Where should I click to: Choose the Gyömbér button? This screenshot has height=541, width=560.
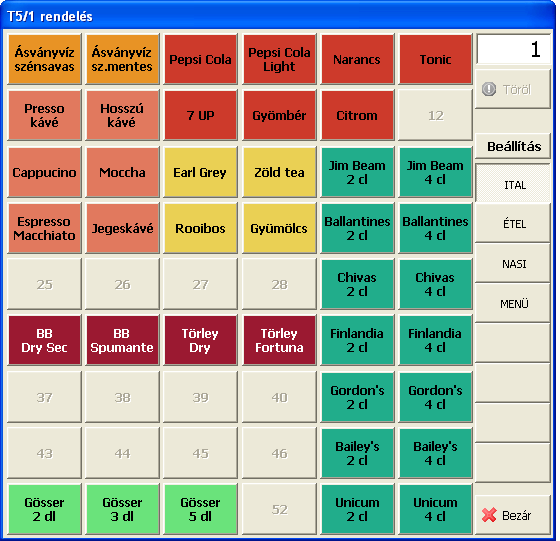click(x=279, y=115)
